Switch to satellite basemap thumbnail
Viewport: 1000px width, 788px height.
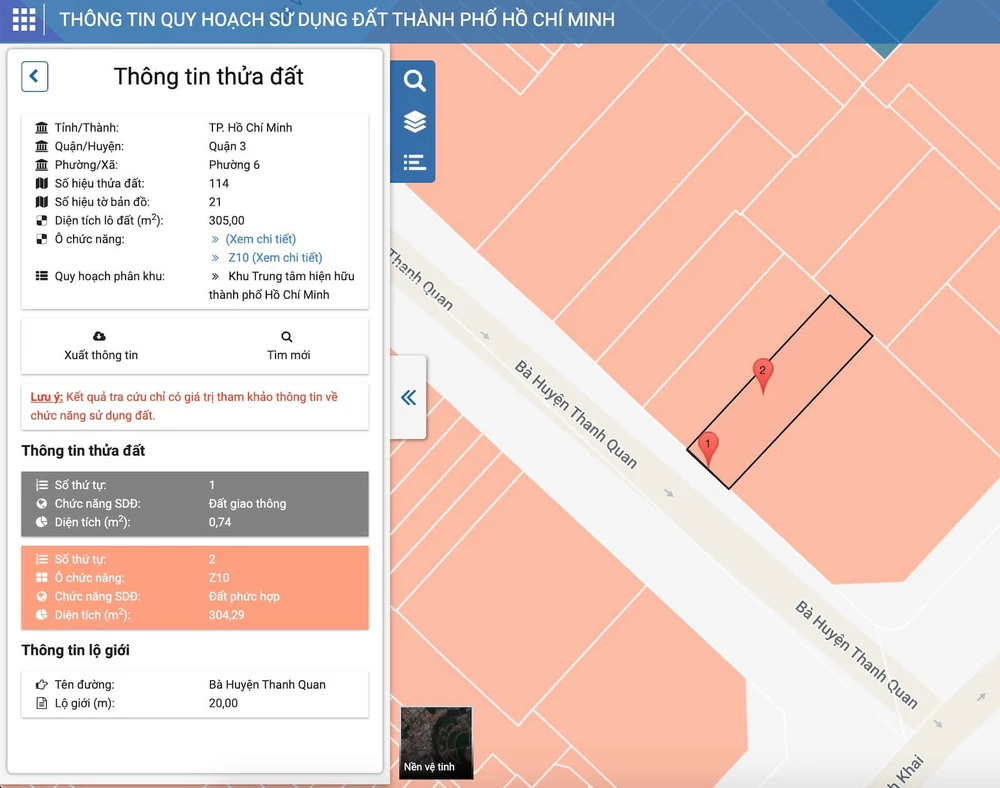pos(435,742)
